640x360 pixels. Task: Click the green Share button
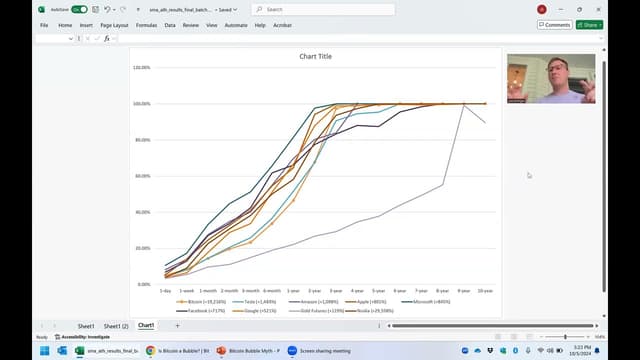tap(589, 25)
